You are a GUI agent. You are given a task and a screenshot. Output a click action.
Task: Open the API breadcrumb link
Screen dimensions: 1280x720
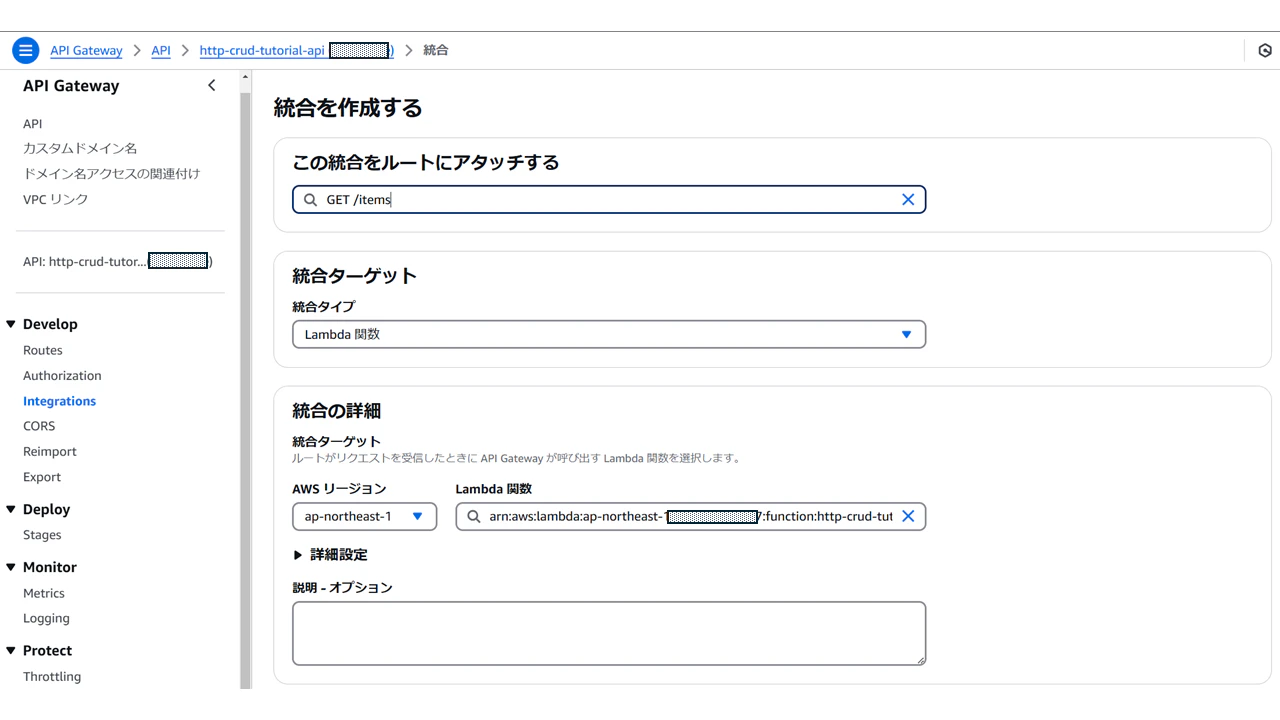161,50
